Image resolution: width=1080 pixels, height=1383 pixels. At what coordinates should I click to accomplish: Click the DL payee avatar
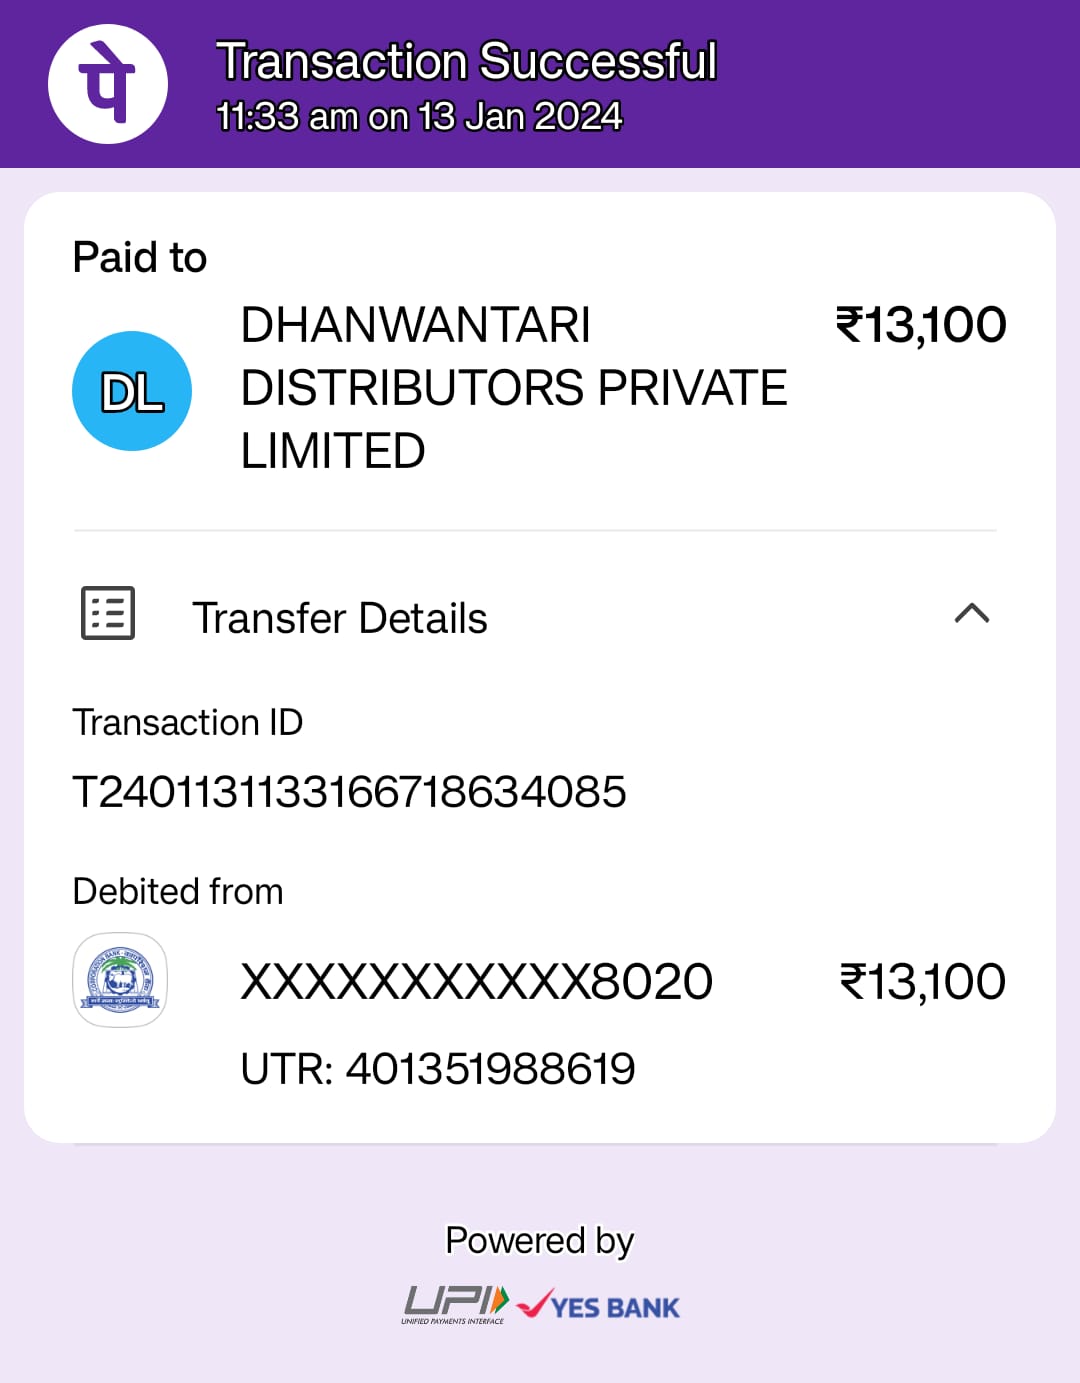click(x=132, y=391)
